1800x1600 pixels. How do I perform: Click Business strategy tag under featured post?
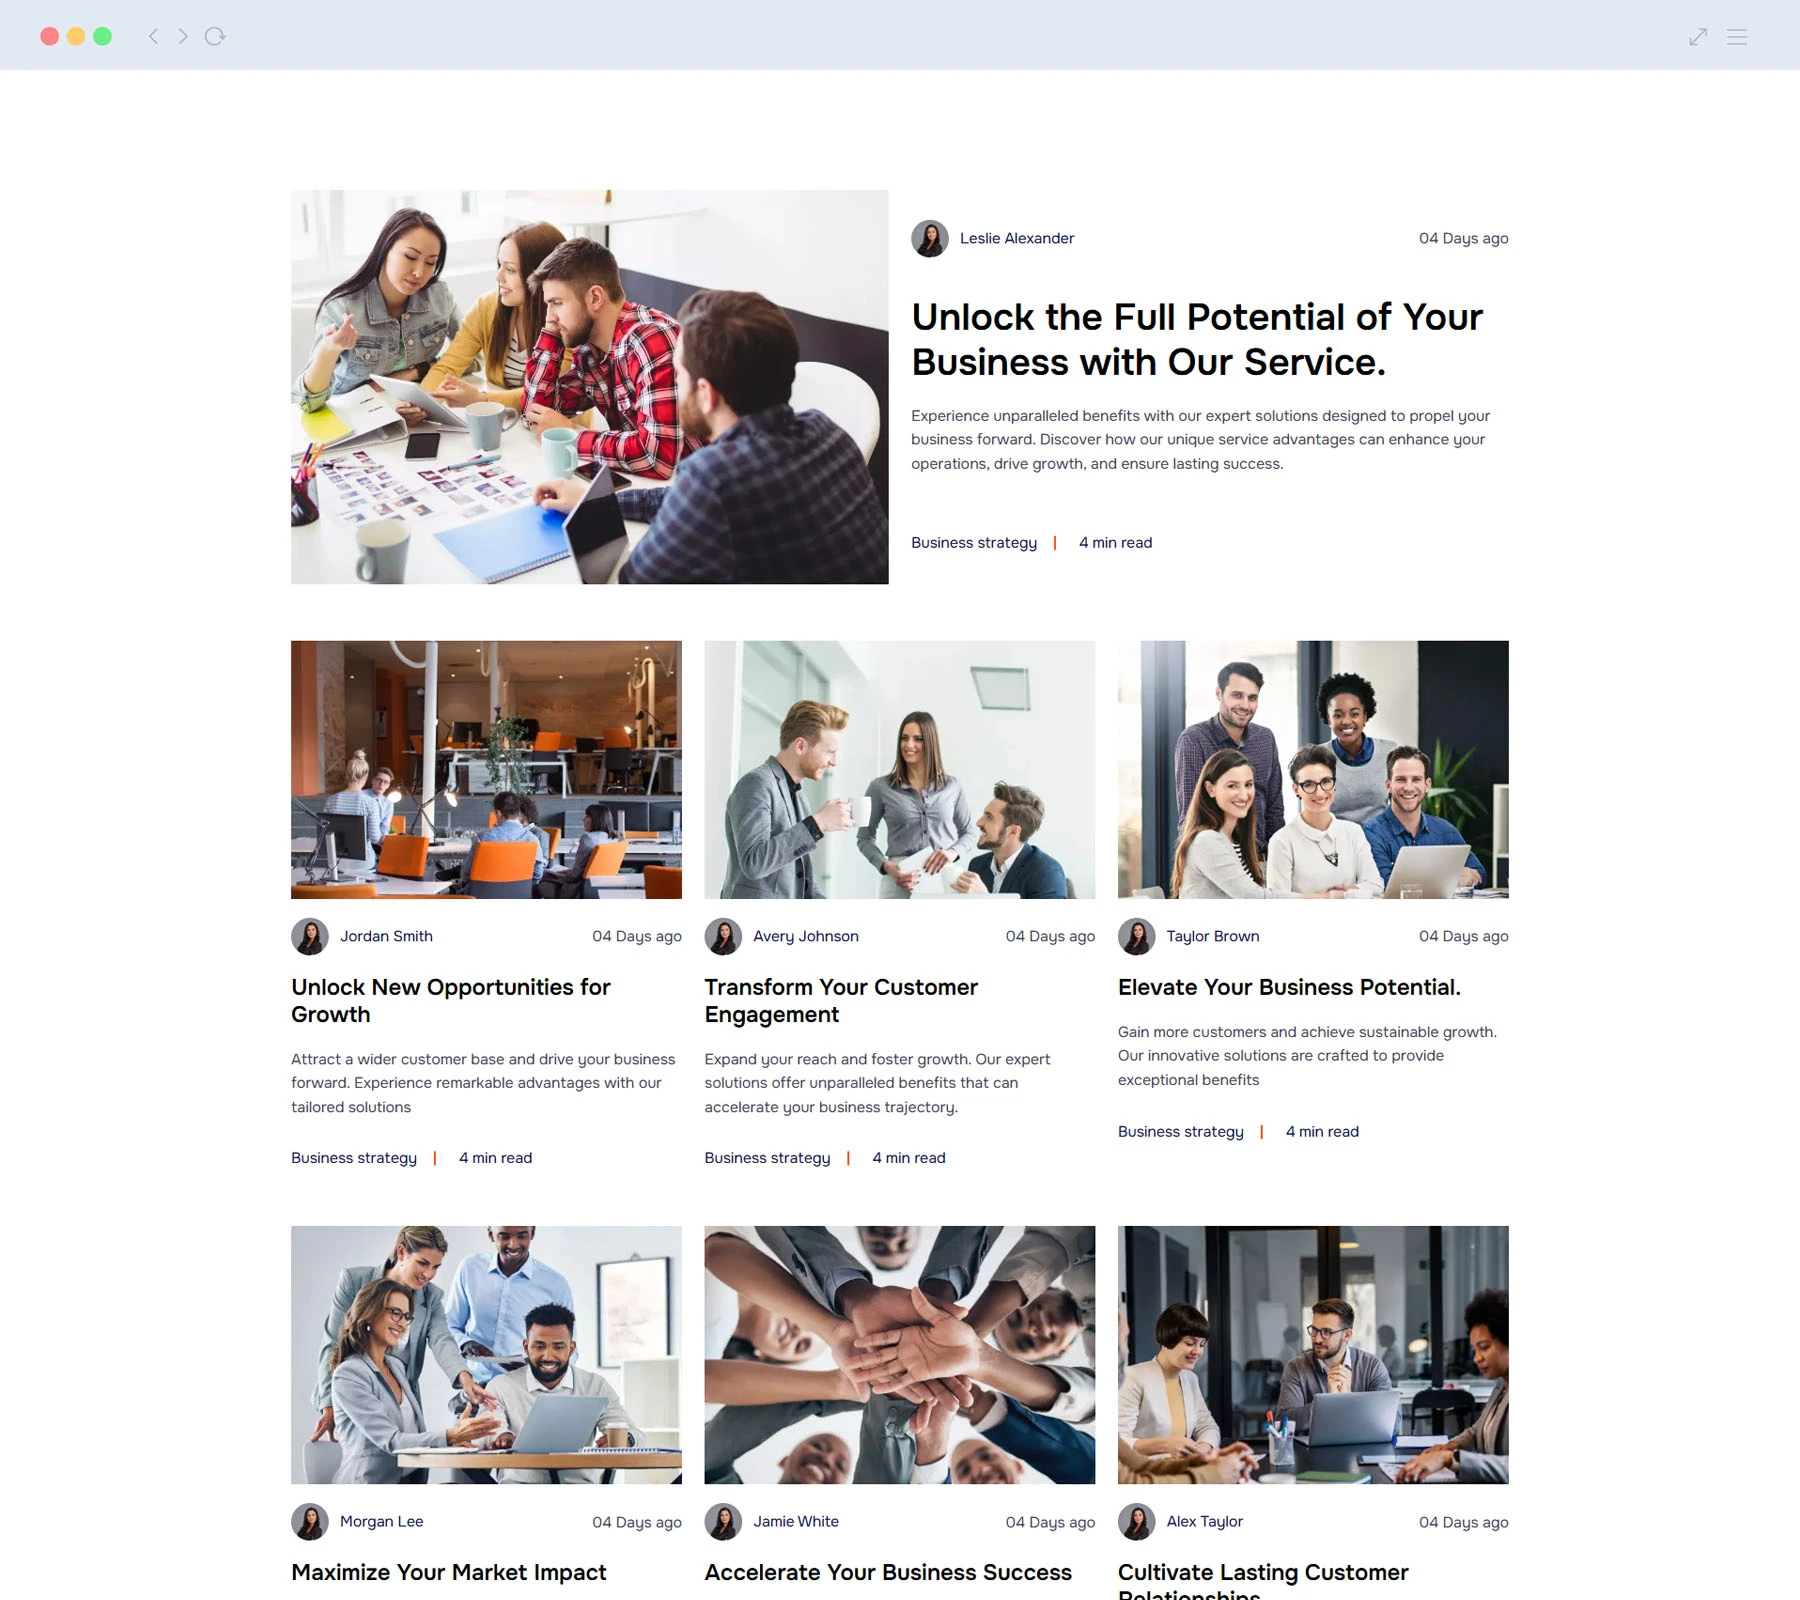click(974, 543)
